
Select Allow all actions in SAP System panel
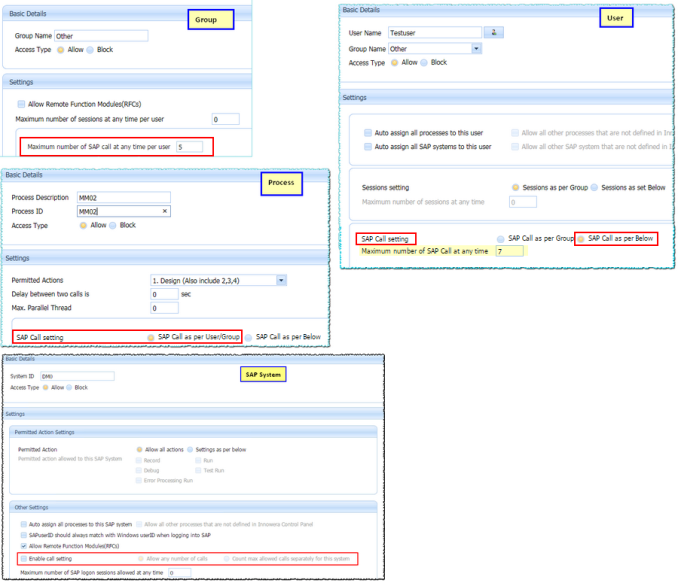pos(139,449)
